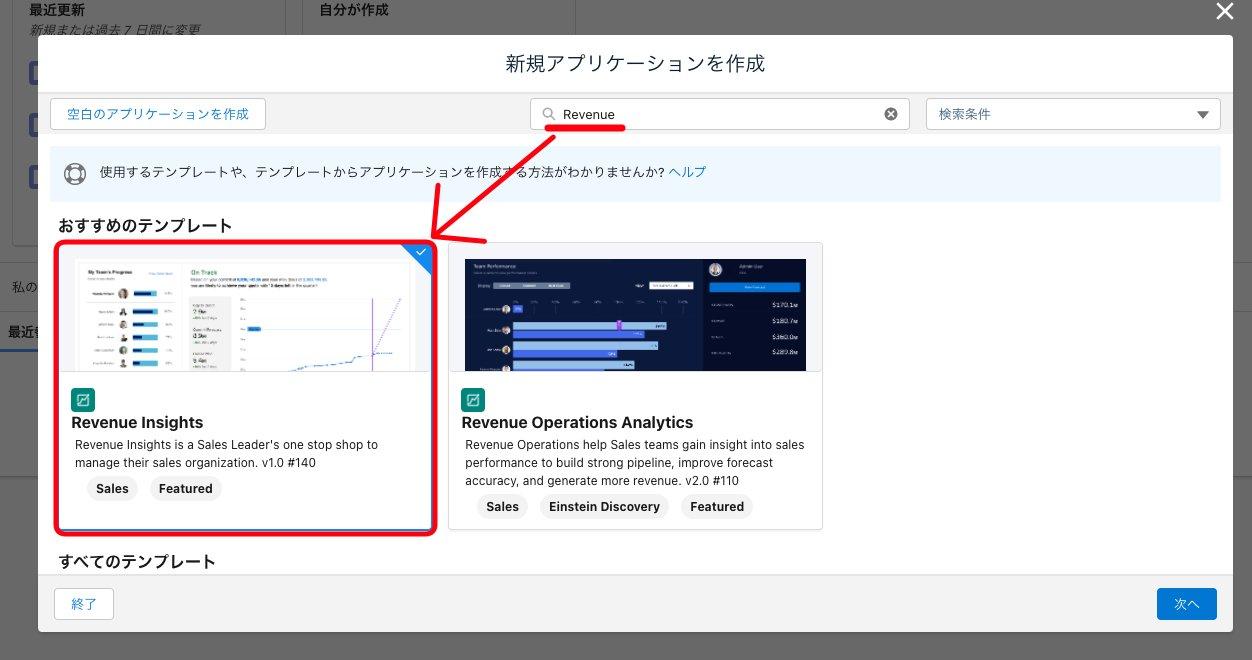Toggle the Revenue Insights selected checkmark
This screenshot has height=660, width=1252.
(421, 252)
